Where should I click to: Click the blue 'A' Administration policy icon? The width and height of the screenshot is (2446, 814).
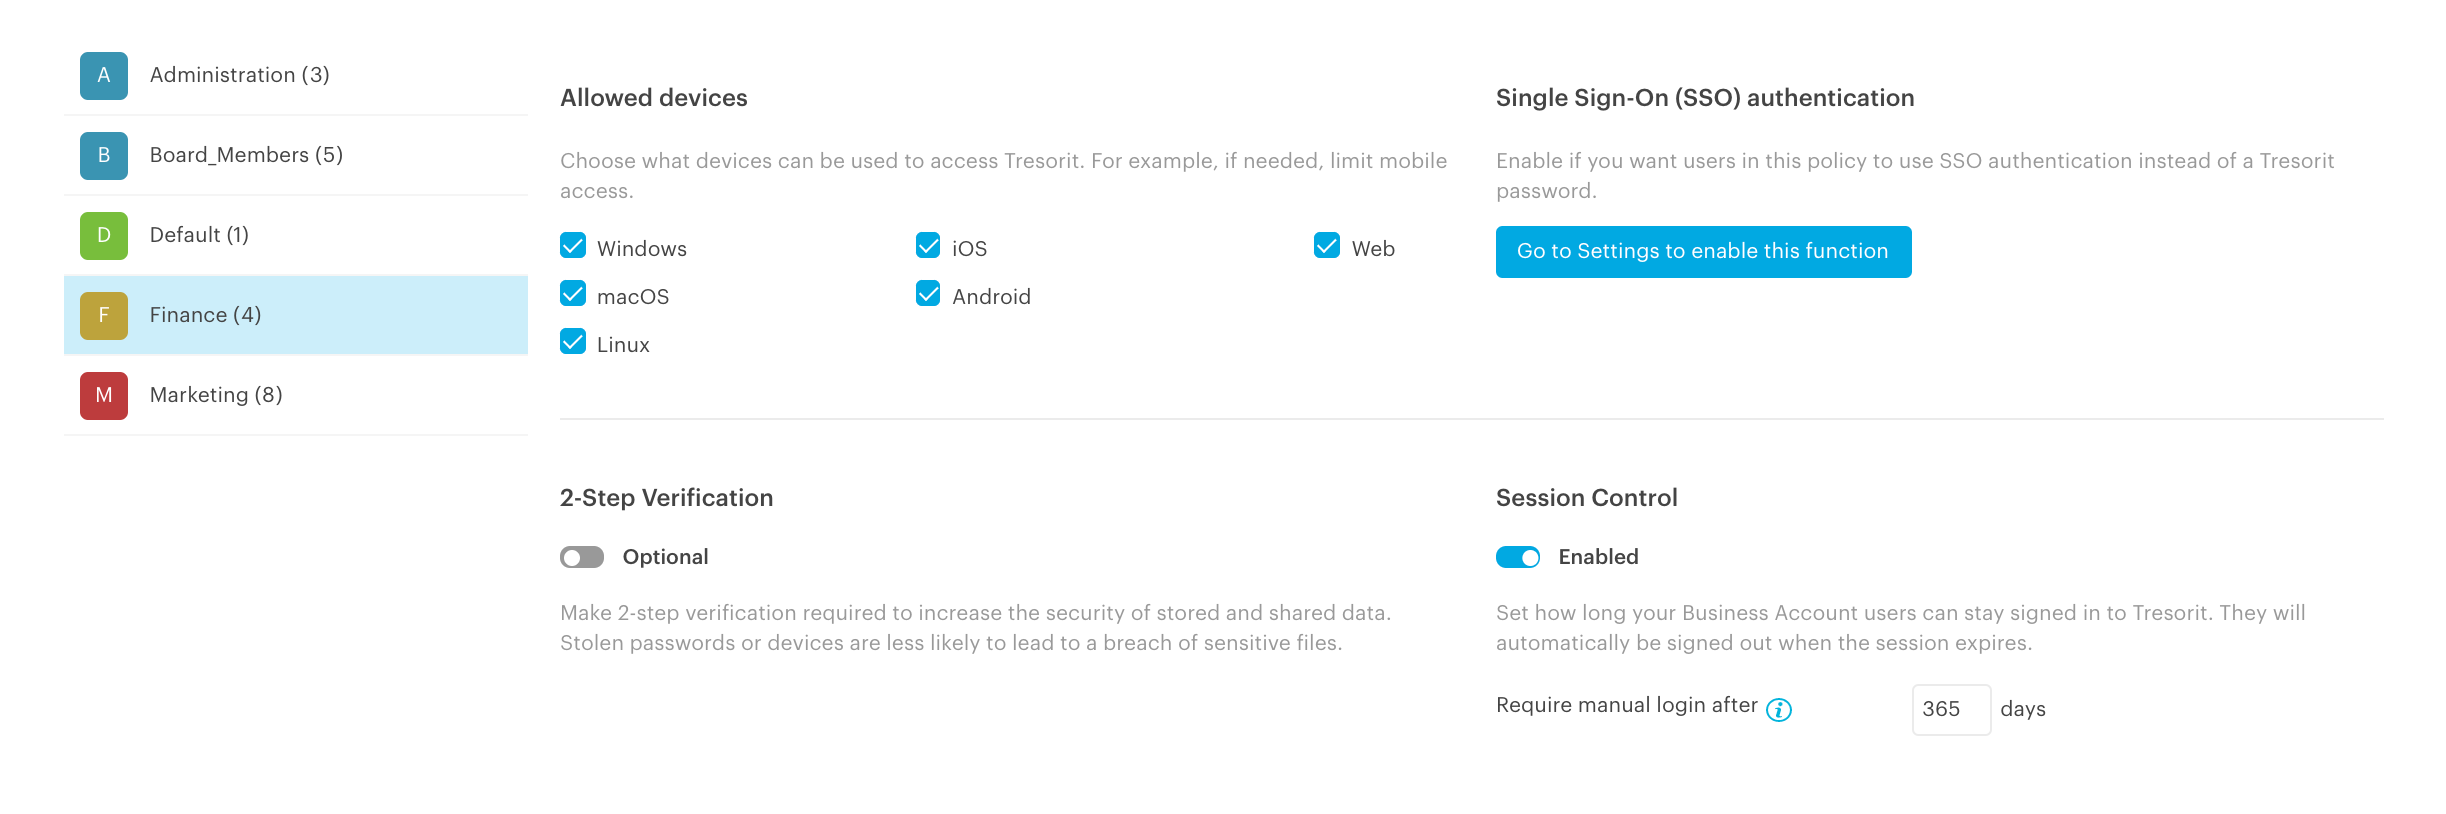[104, 76]
